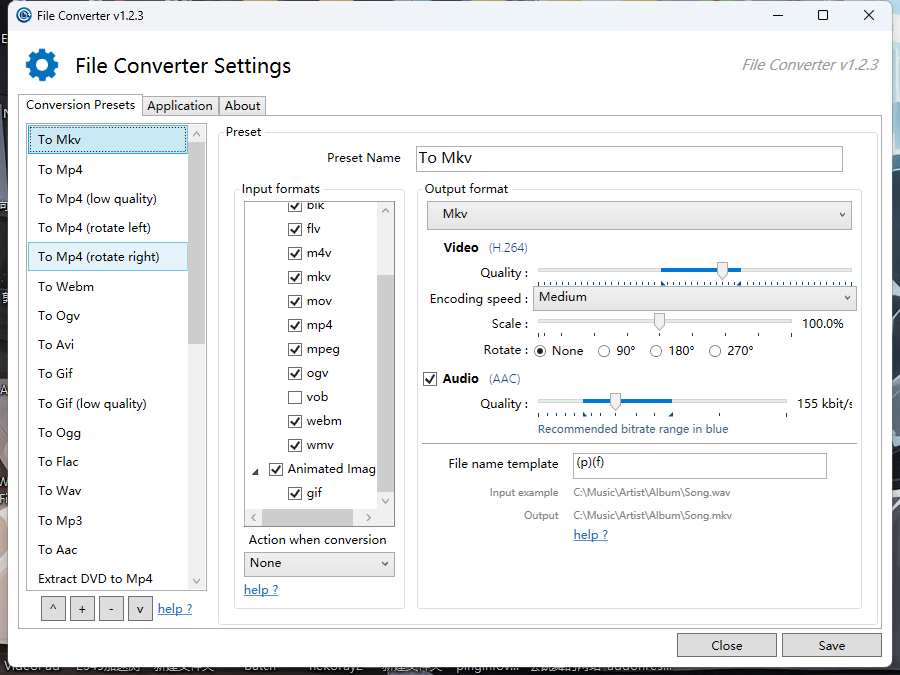Click the - icon to remove the preset
Screen dimensions: 900x675
tap(111, 608)
